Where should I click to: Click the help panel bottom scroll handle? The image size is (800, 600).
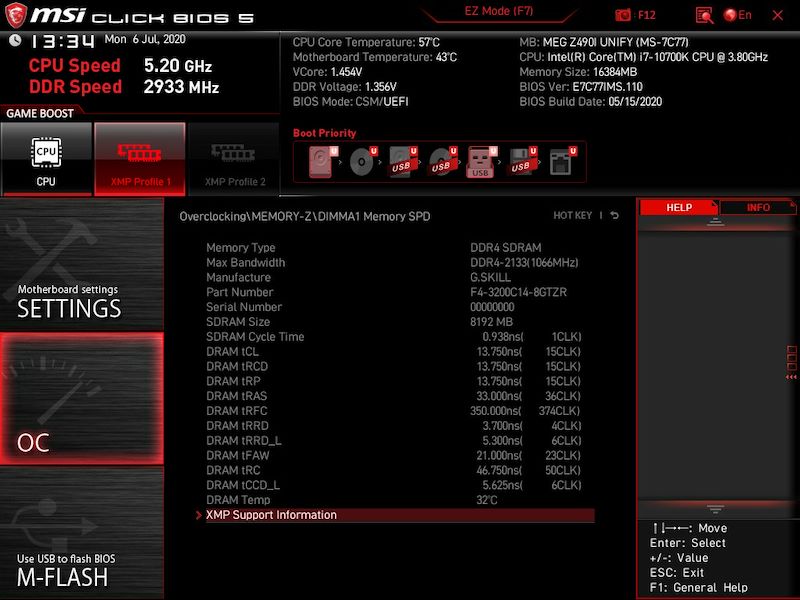(x=715, y=509)
